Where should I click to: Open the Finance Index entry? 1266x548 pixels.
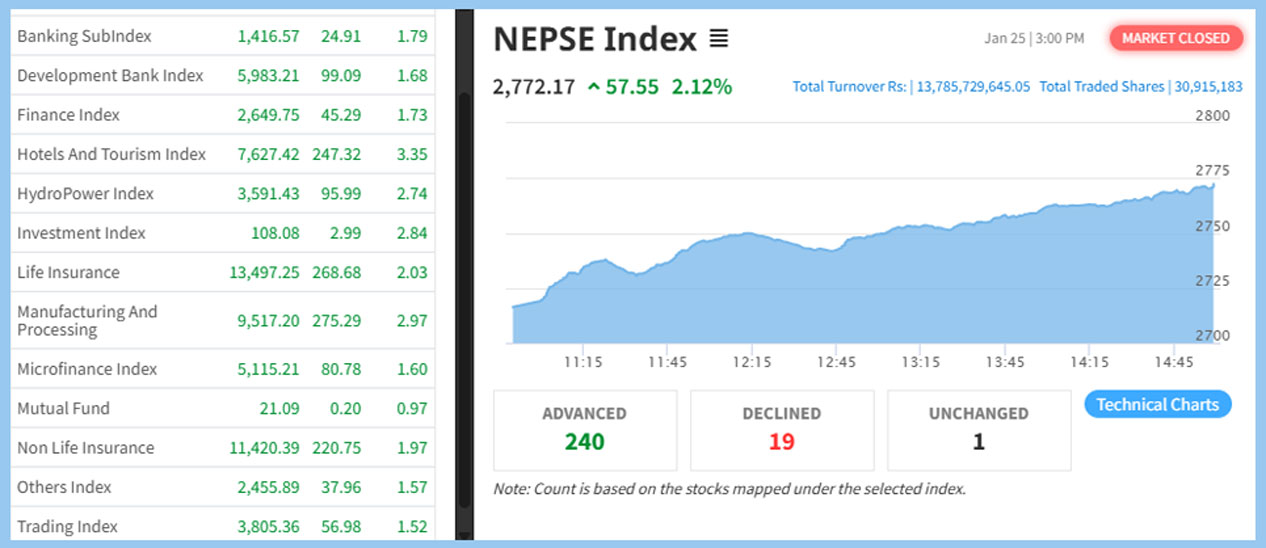click(68, 115)
